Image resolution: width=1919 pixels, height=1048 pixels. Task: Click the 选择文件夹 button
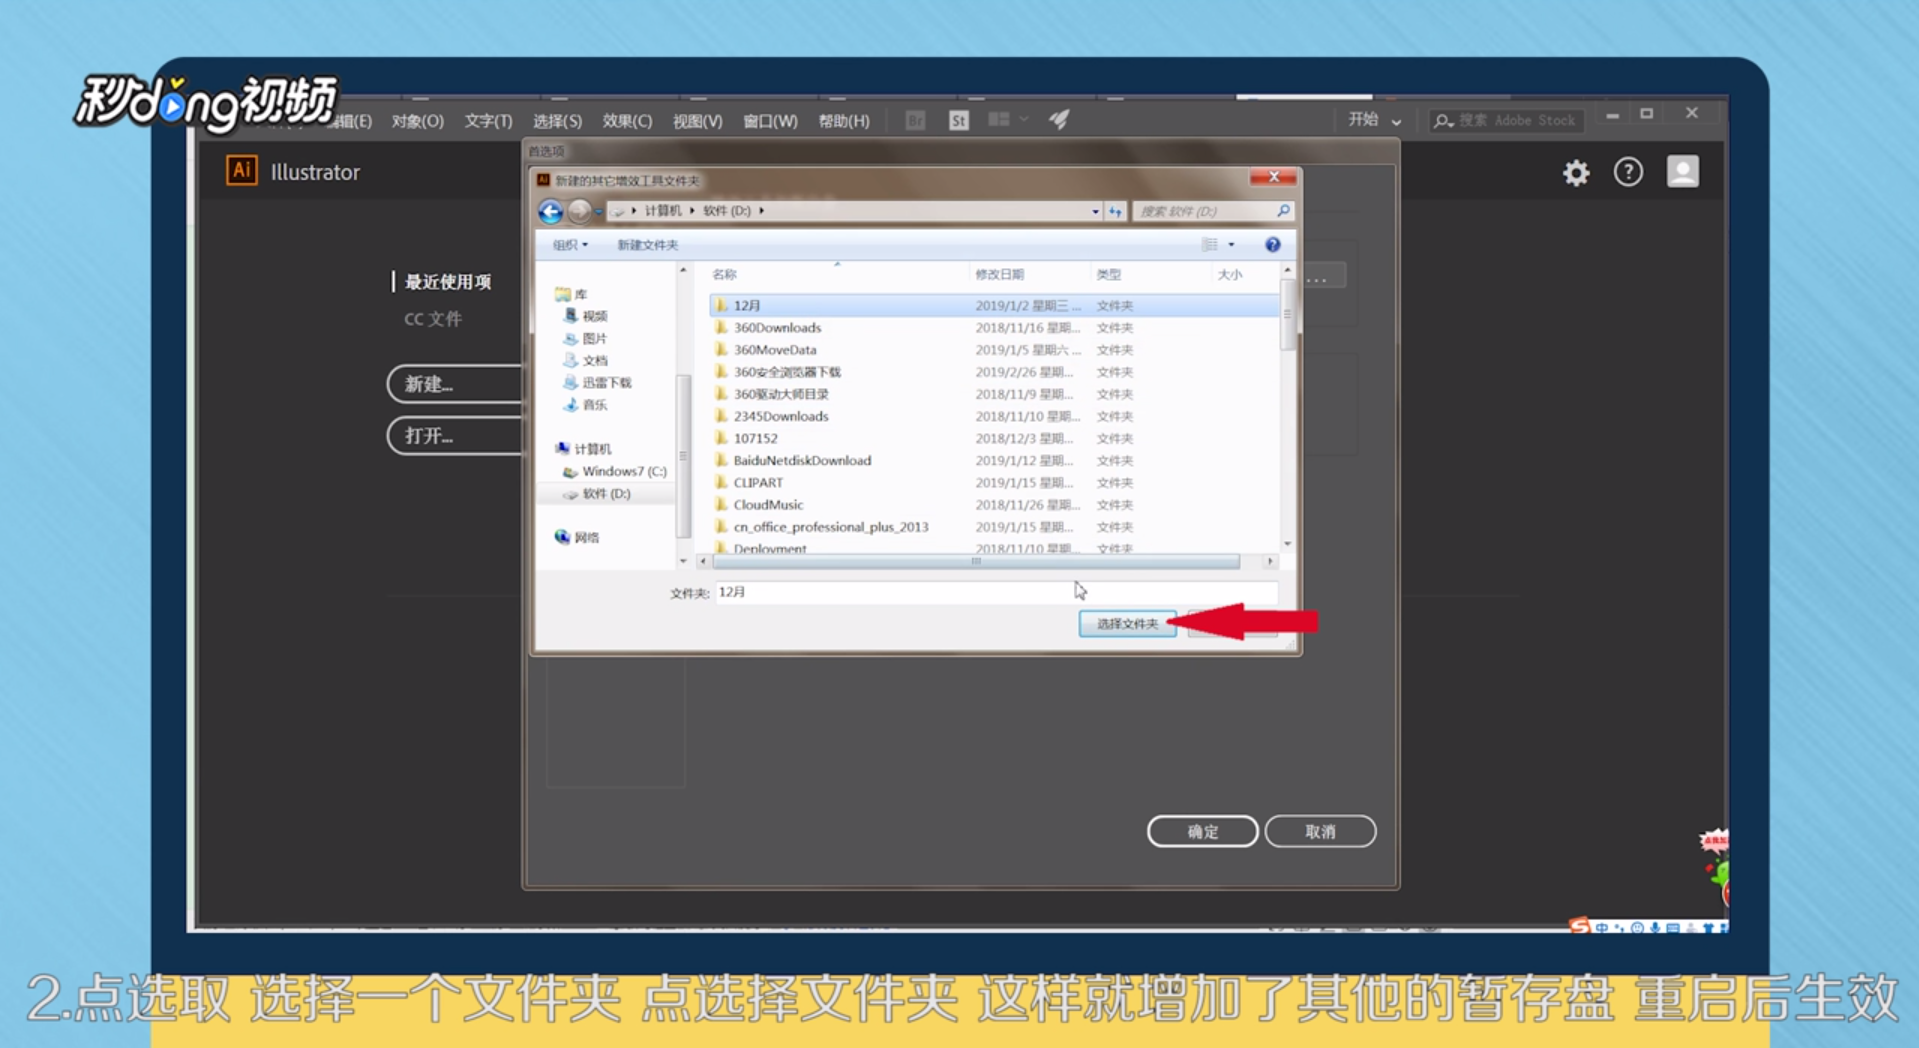1127,624
